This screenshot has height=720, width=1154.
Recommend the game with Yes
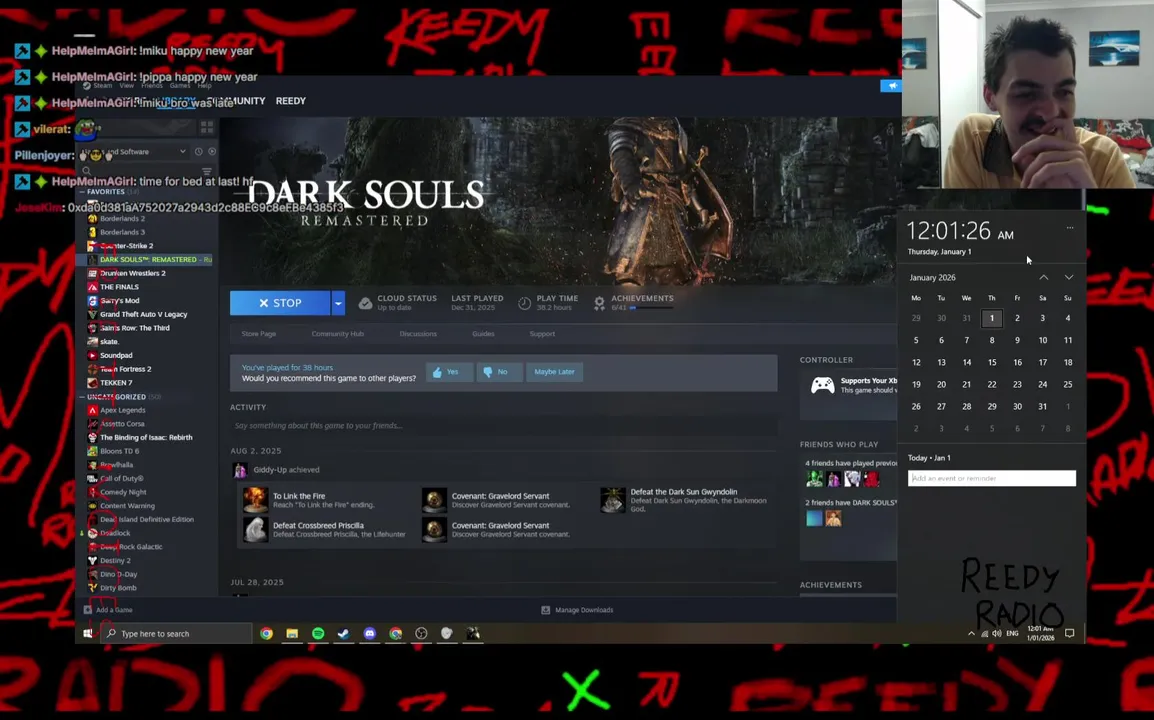click(449, 372)
